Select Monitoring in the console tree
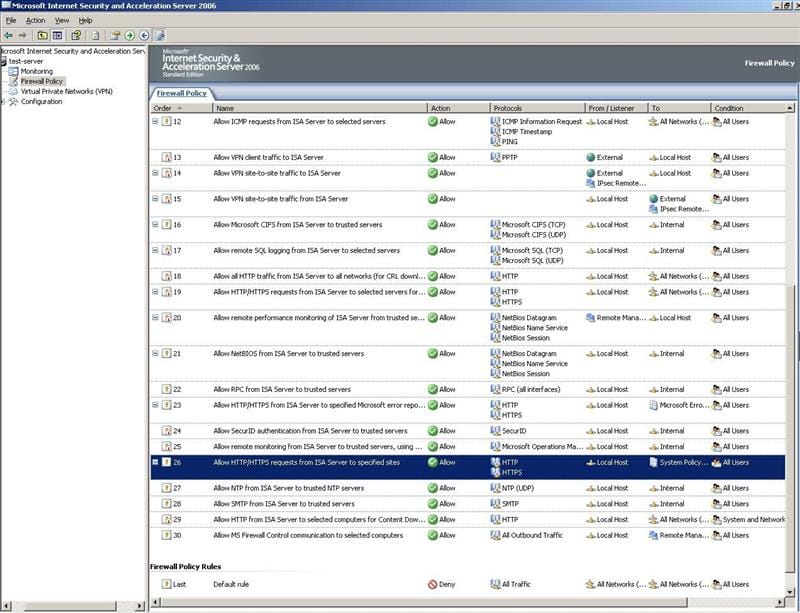The image size is (800, 613). [x=37, y=71]
